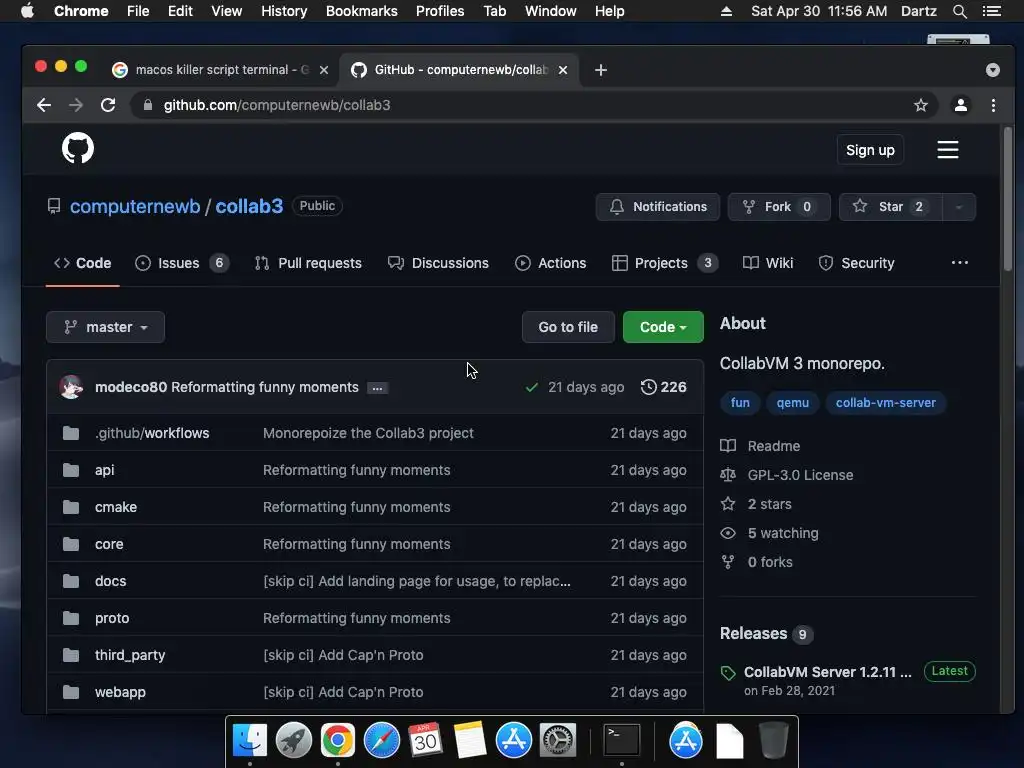This screenshot has width=1024, height=768.
Task: Open the collab3 repository name link
Action: pyautogui.click(x=249, y=206)
